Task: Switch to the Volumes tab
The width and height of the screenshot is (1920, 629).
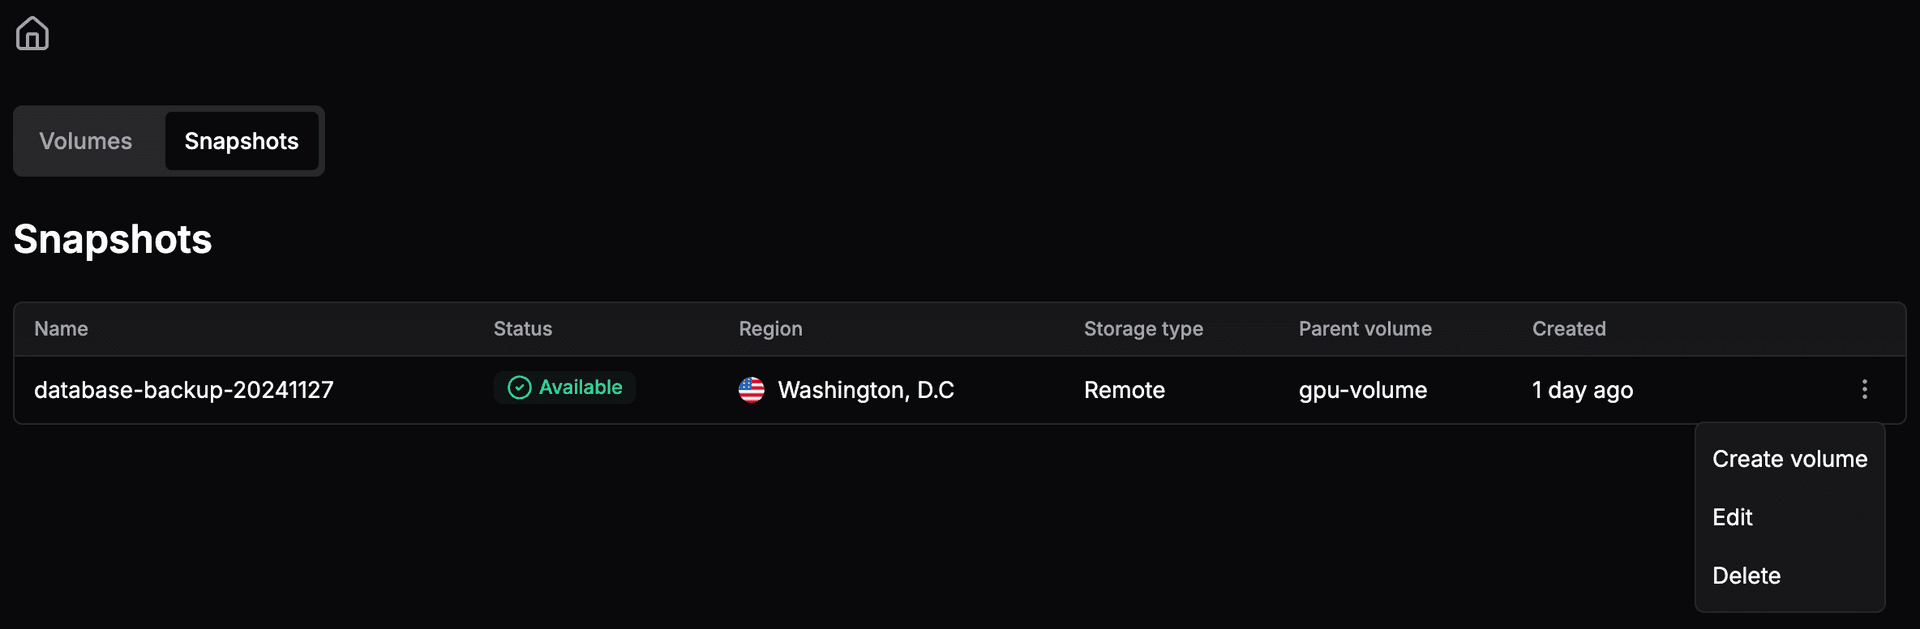Action: tap(86, 141)
